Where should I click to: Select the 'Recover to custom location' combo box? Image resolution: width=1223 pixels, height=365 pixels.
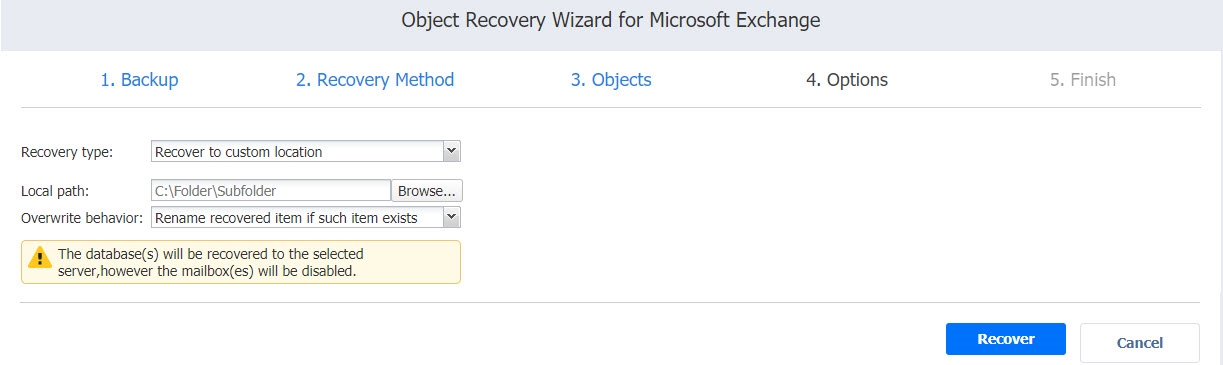coord(306,151)
